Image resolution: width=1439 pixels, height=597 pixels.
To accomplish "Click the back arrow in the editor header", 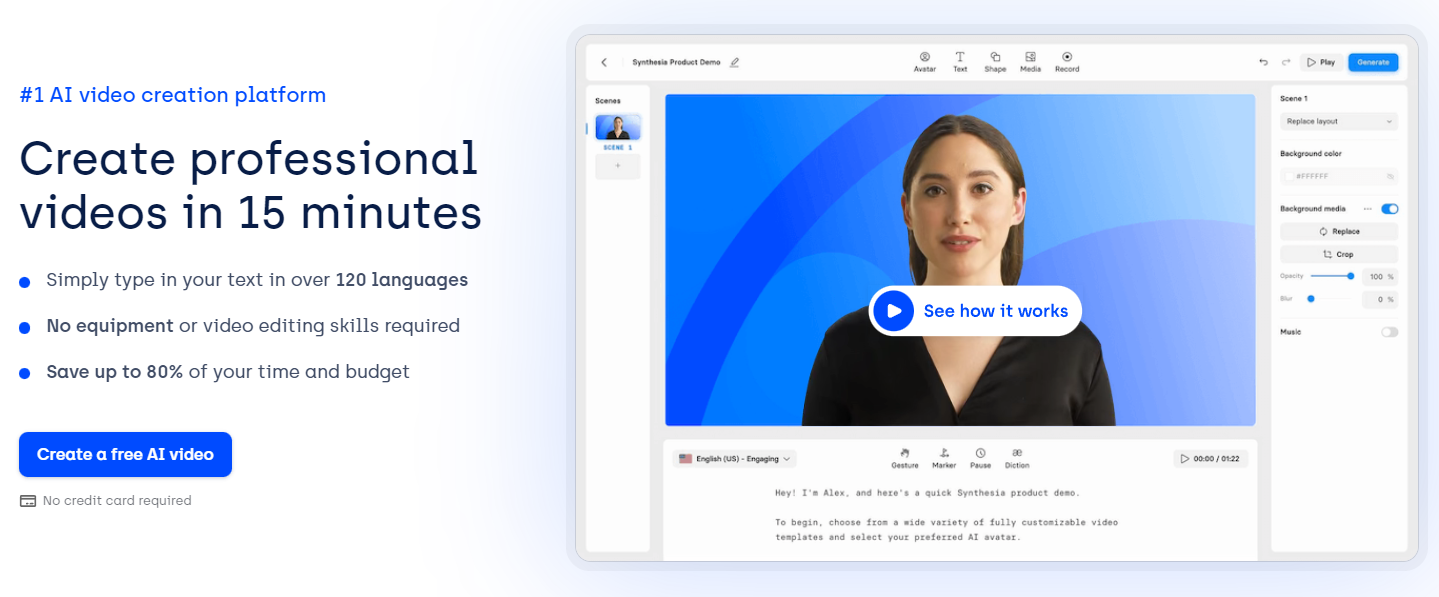I will tap(604, 62).
